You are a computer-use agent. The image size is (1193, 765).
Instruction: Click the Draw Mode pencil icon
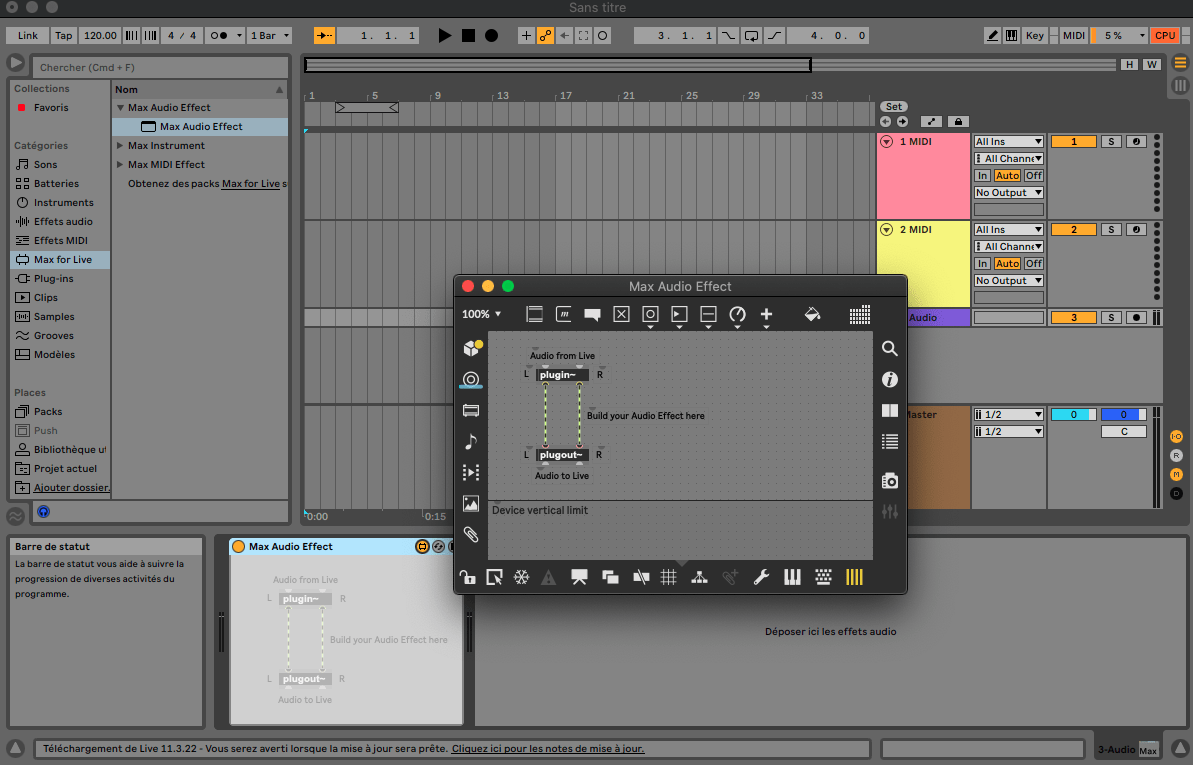[x=992, y=35]
